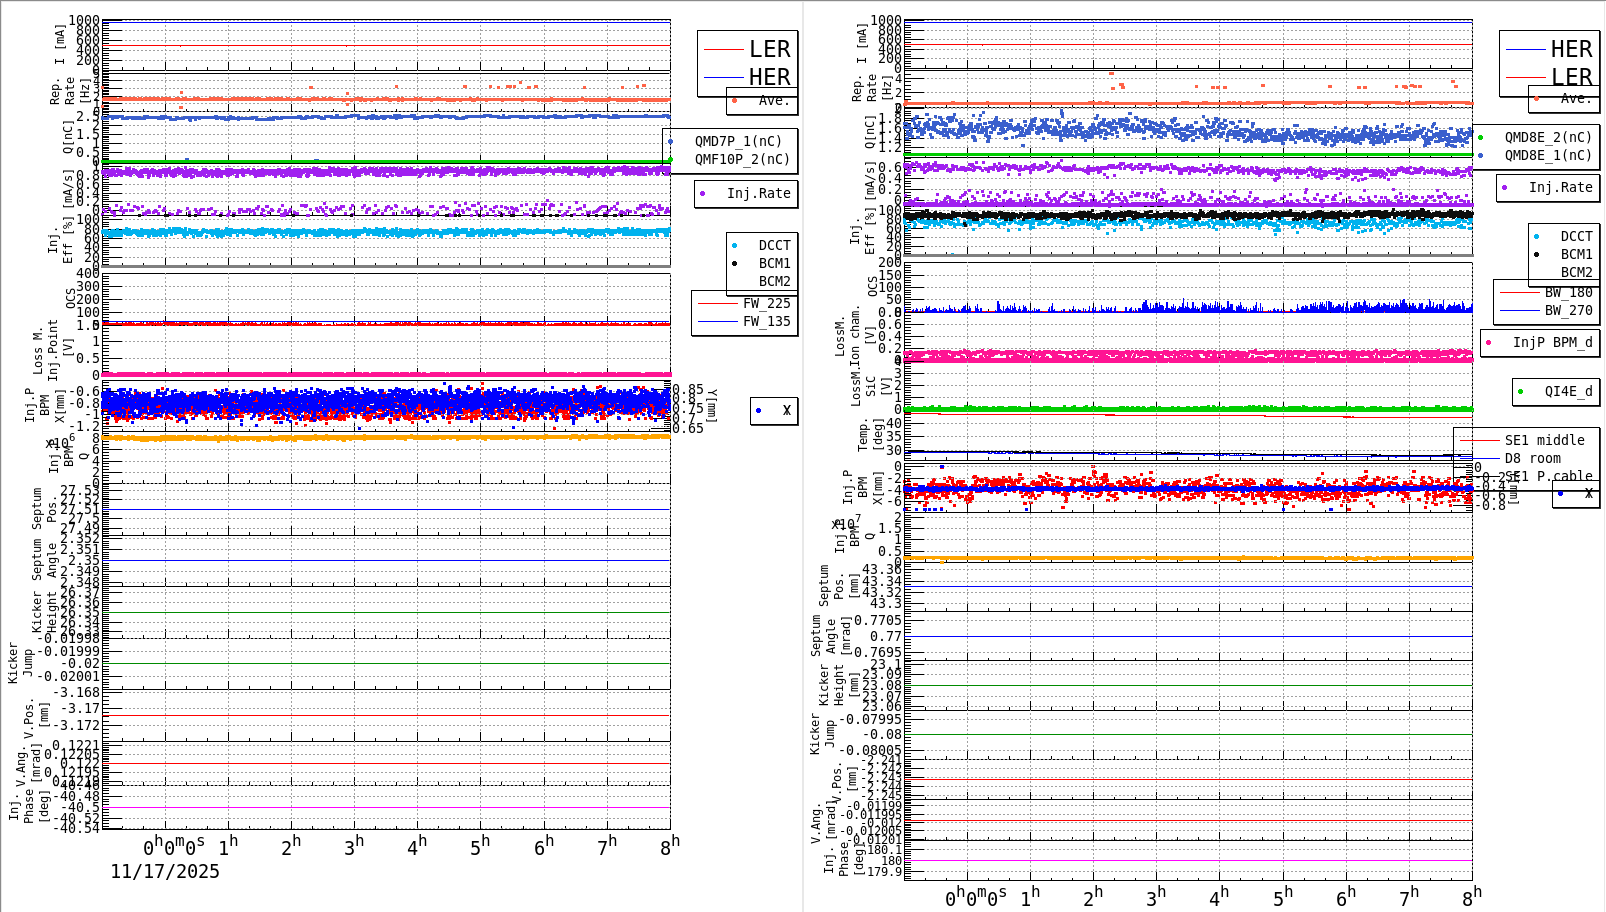
Task: Select the InjP BPM_d legend entry
Action: (x=1552, y=342)
